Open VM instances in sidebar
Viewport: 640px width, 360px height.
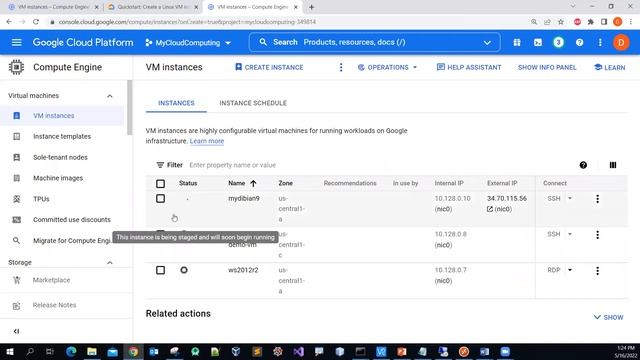pyautogui.click(x=62, y=116)
